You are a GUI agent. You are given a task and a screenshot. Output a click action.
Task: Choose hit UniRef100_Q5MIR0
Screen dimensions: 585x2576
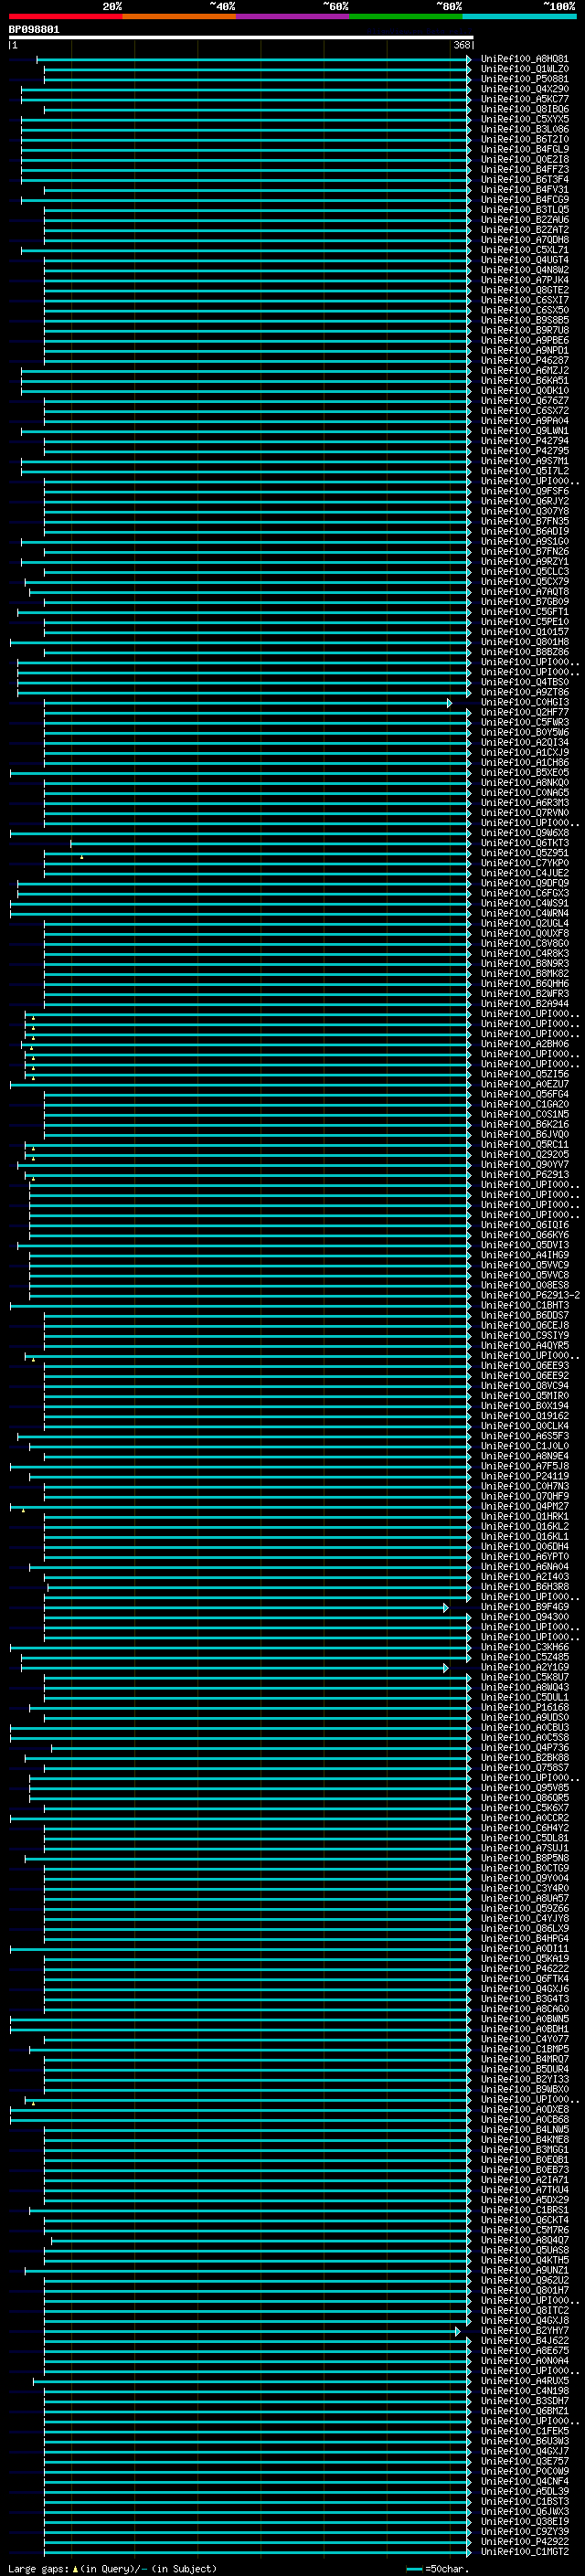click(x=524, y=1395)
